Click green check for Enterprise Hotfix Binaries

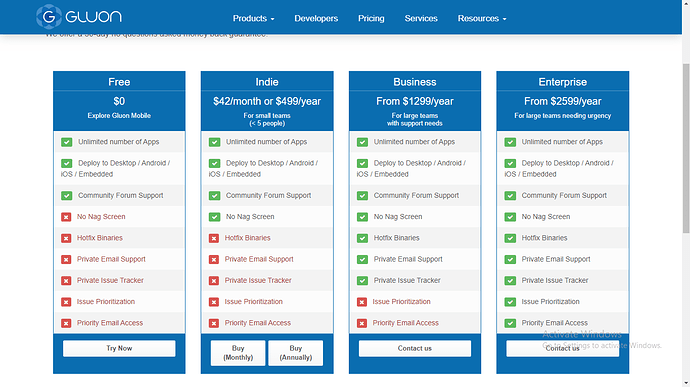[510, 238]
